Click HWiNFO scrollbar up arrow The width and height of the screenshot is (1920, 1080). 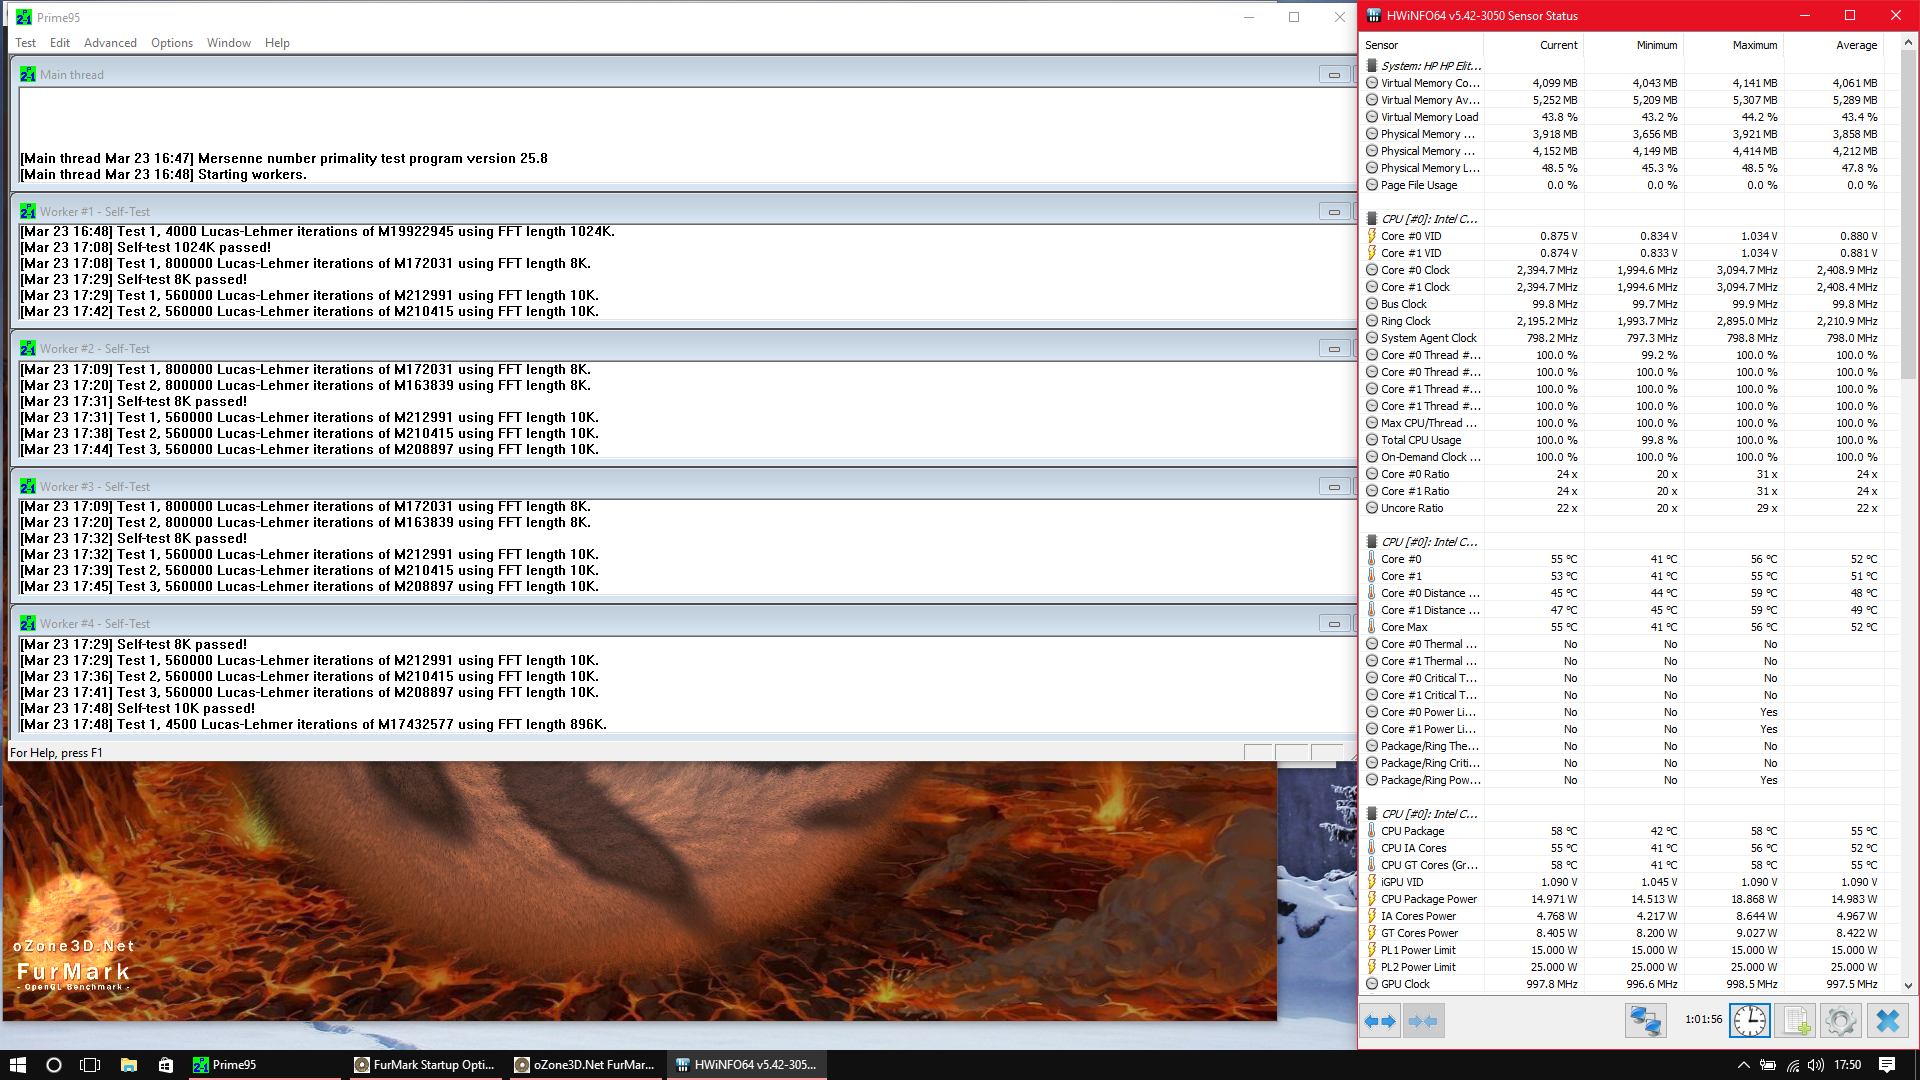[x=1908, y=43]
